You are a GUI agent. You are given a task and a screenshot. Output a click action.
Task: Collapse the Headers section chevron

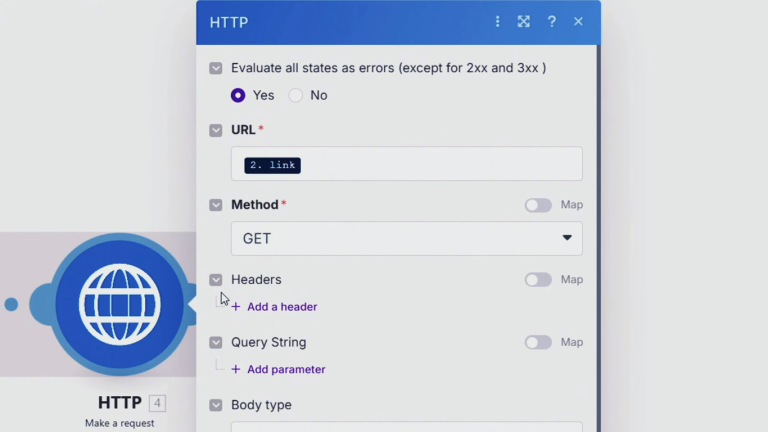(x=216, y=280)
